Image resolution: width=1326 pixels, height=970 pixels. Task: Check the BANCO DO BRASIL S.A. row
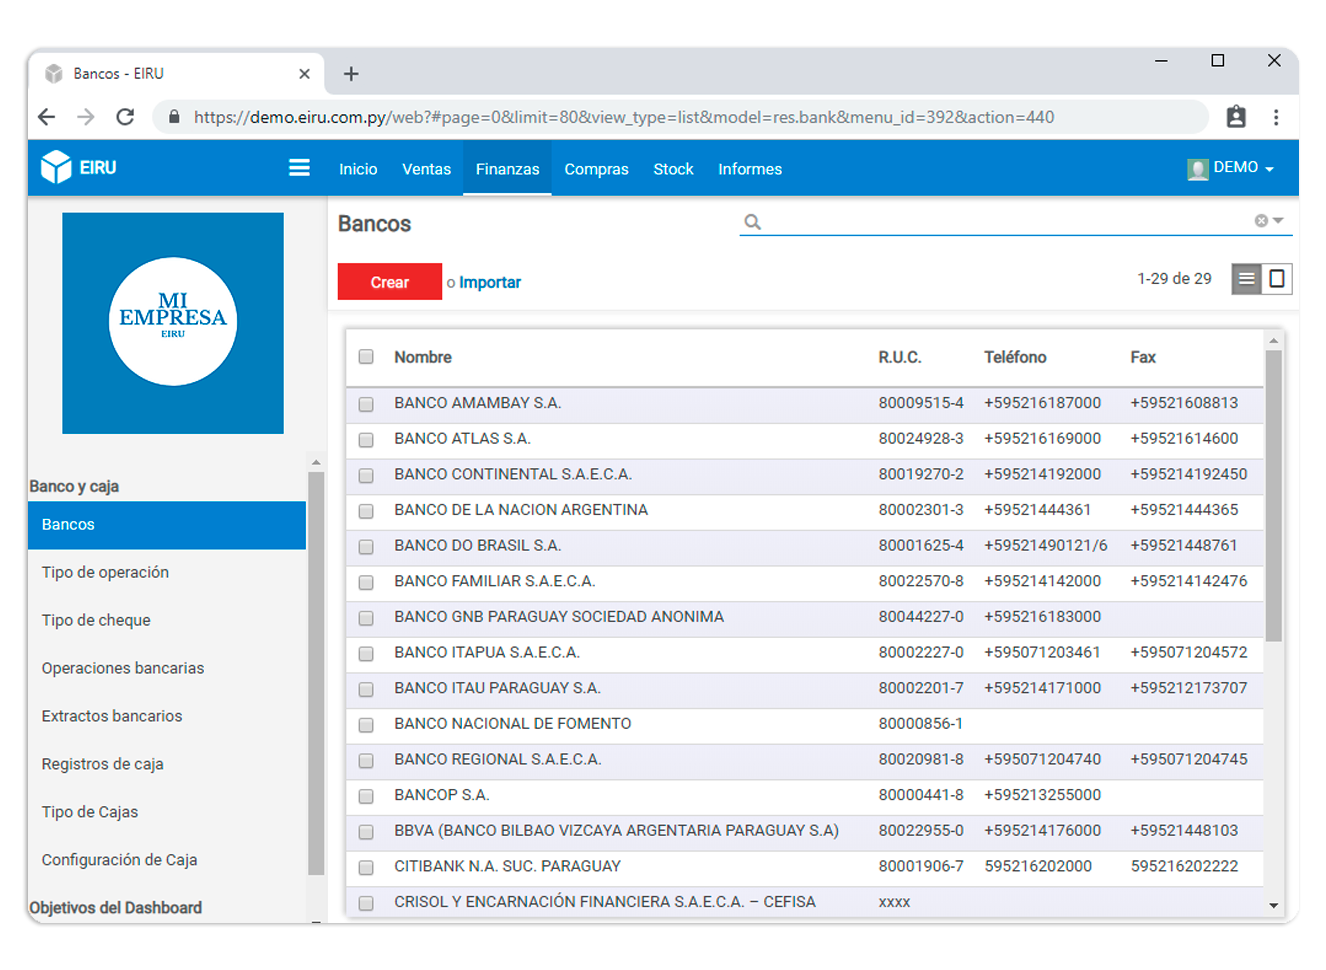click(366, 547)
